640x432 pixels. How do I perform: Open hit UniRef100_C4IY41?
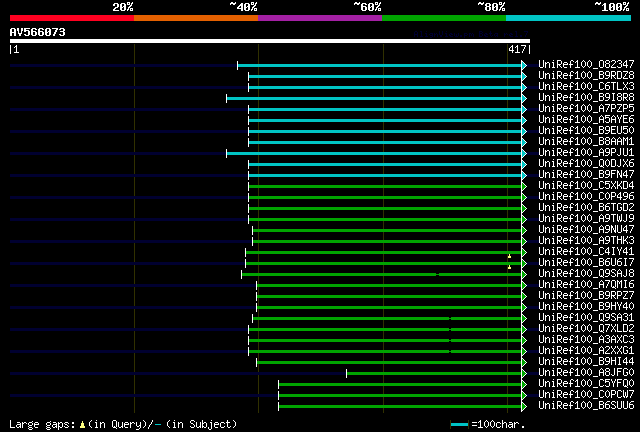tap(586, 252)
